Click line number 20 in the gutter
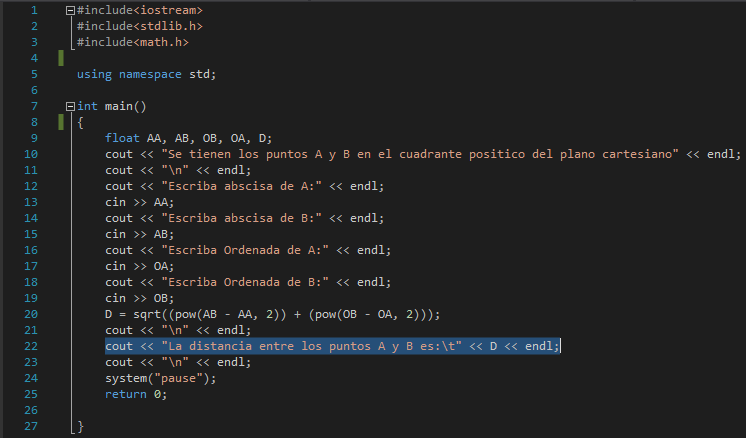 [31, 314]
